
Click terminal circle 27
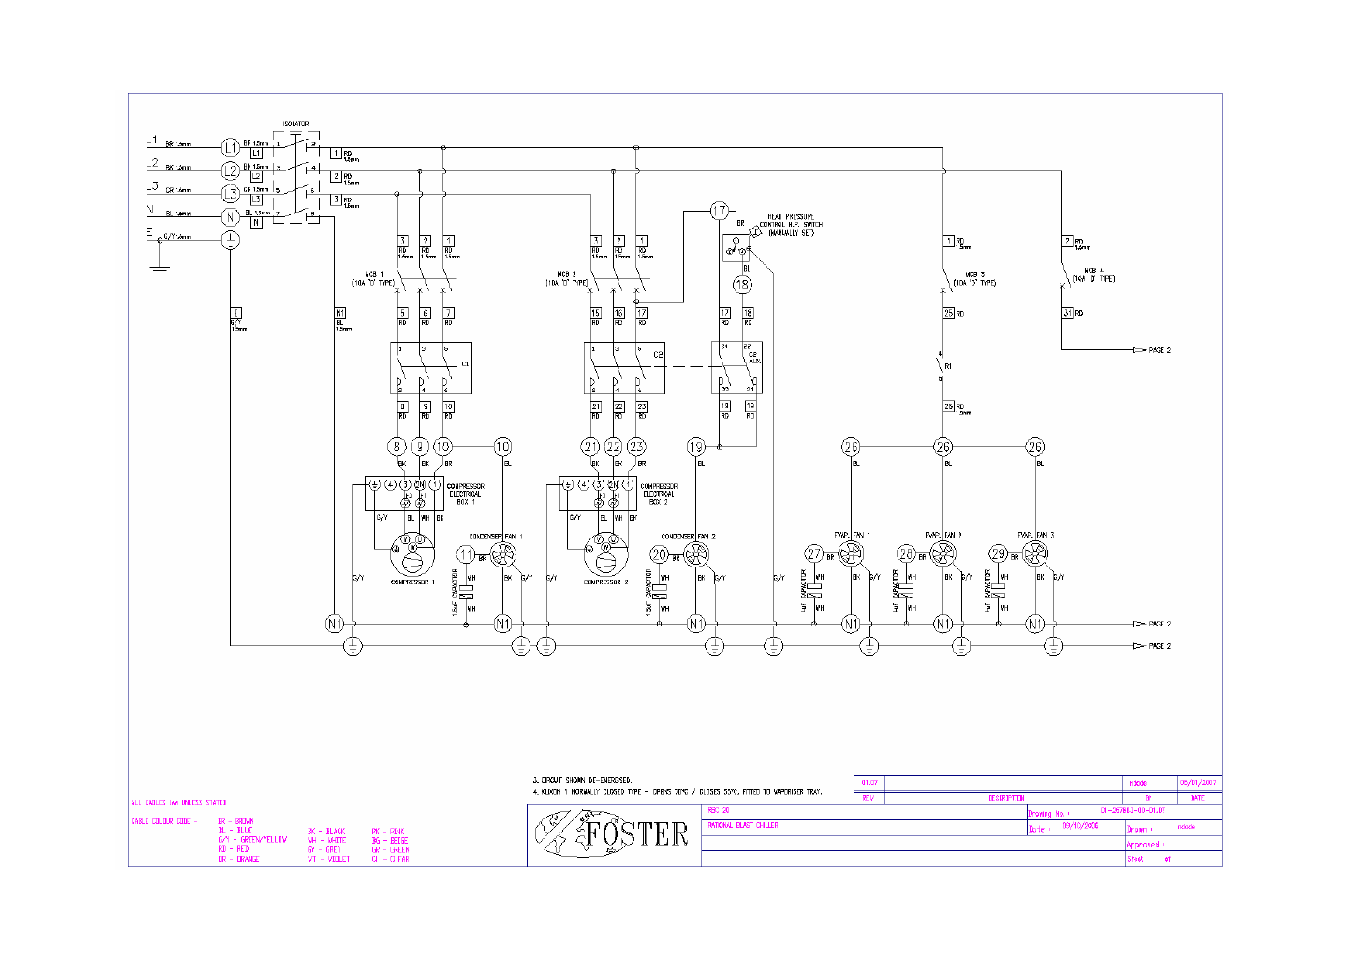(x=814, y=553)
